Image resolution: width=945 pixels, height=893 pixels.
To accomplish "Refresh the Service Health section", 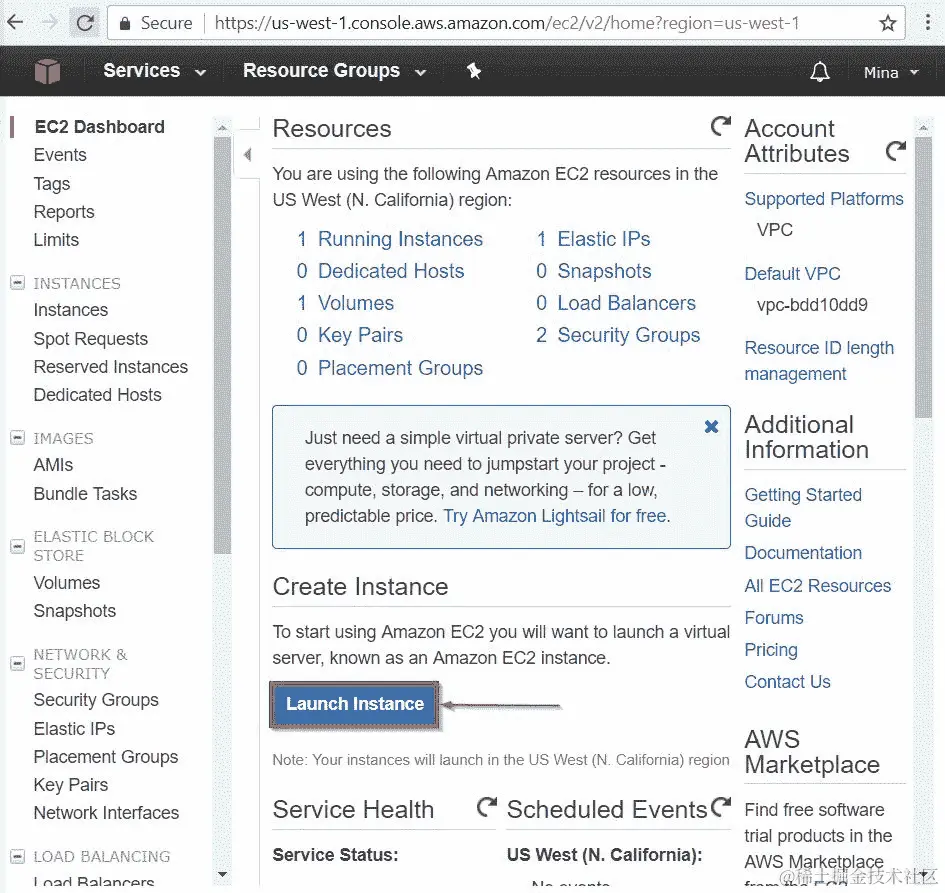I will click(x=487, y=806).
